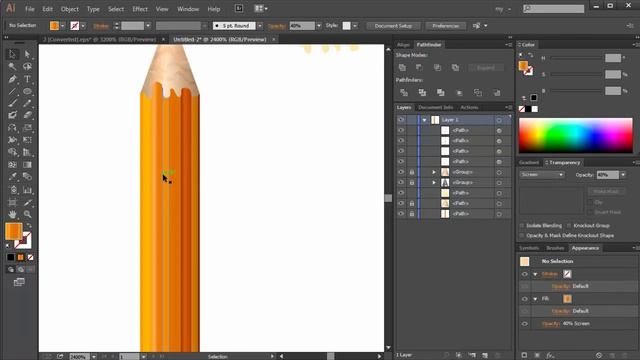Enable the Knockout Group checkbox
640x360 pixels.
click(x=569, y=225)
